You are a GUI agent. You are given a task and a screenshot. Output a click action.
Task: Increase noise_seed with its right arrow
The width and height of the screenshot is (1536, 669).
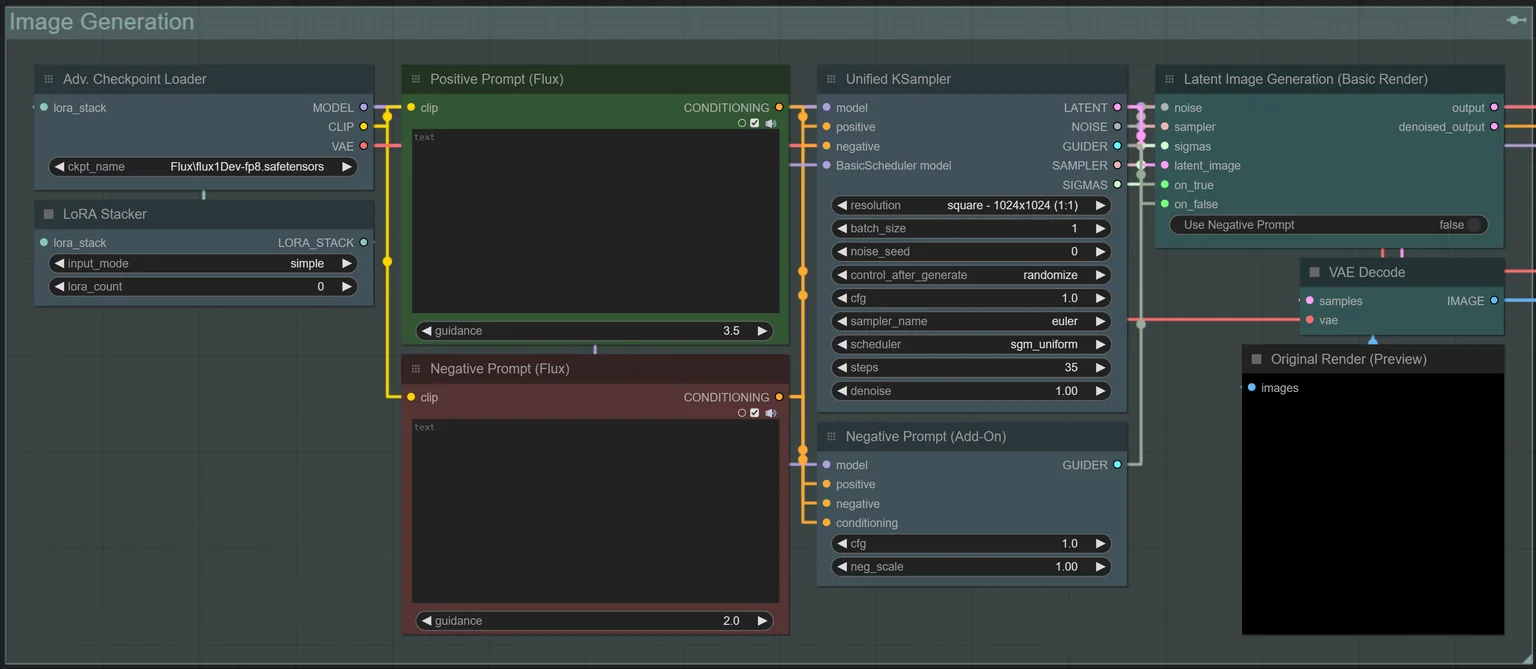(x=1100, y=252)
